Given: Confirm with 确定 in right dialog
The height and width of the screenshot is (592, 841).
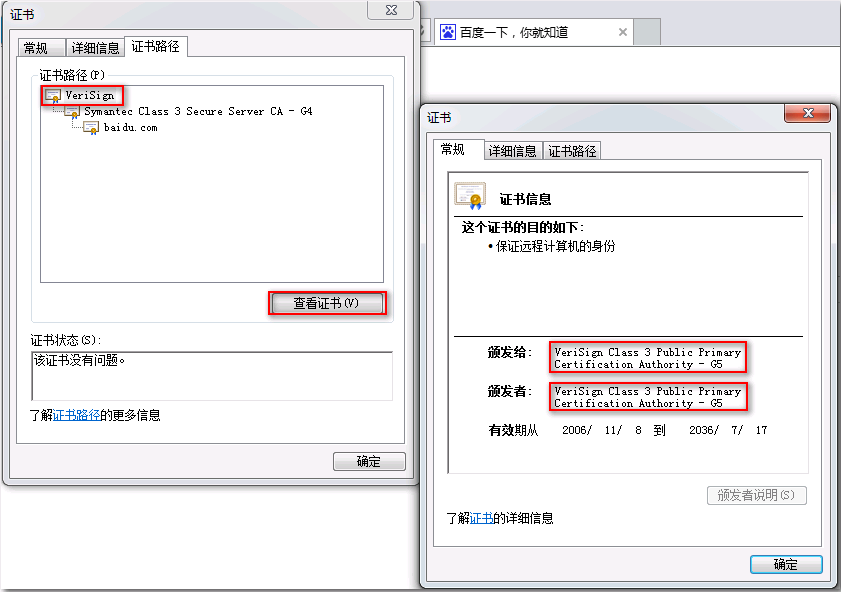Looking at the screenshot, I should pos(786,564).
